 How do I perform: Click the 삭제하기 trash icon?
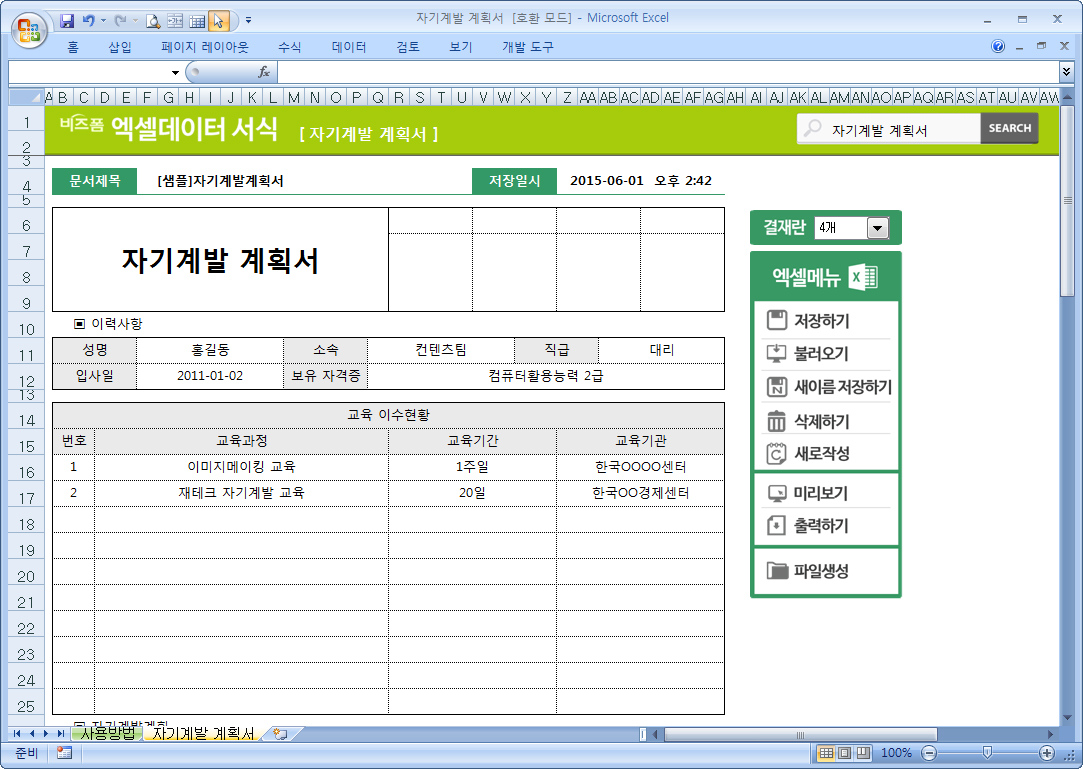pyautogui.click(x=777, y=421)
